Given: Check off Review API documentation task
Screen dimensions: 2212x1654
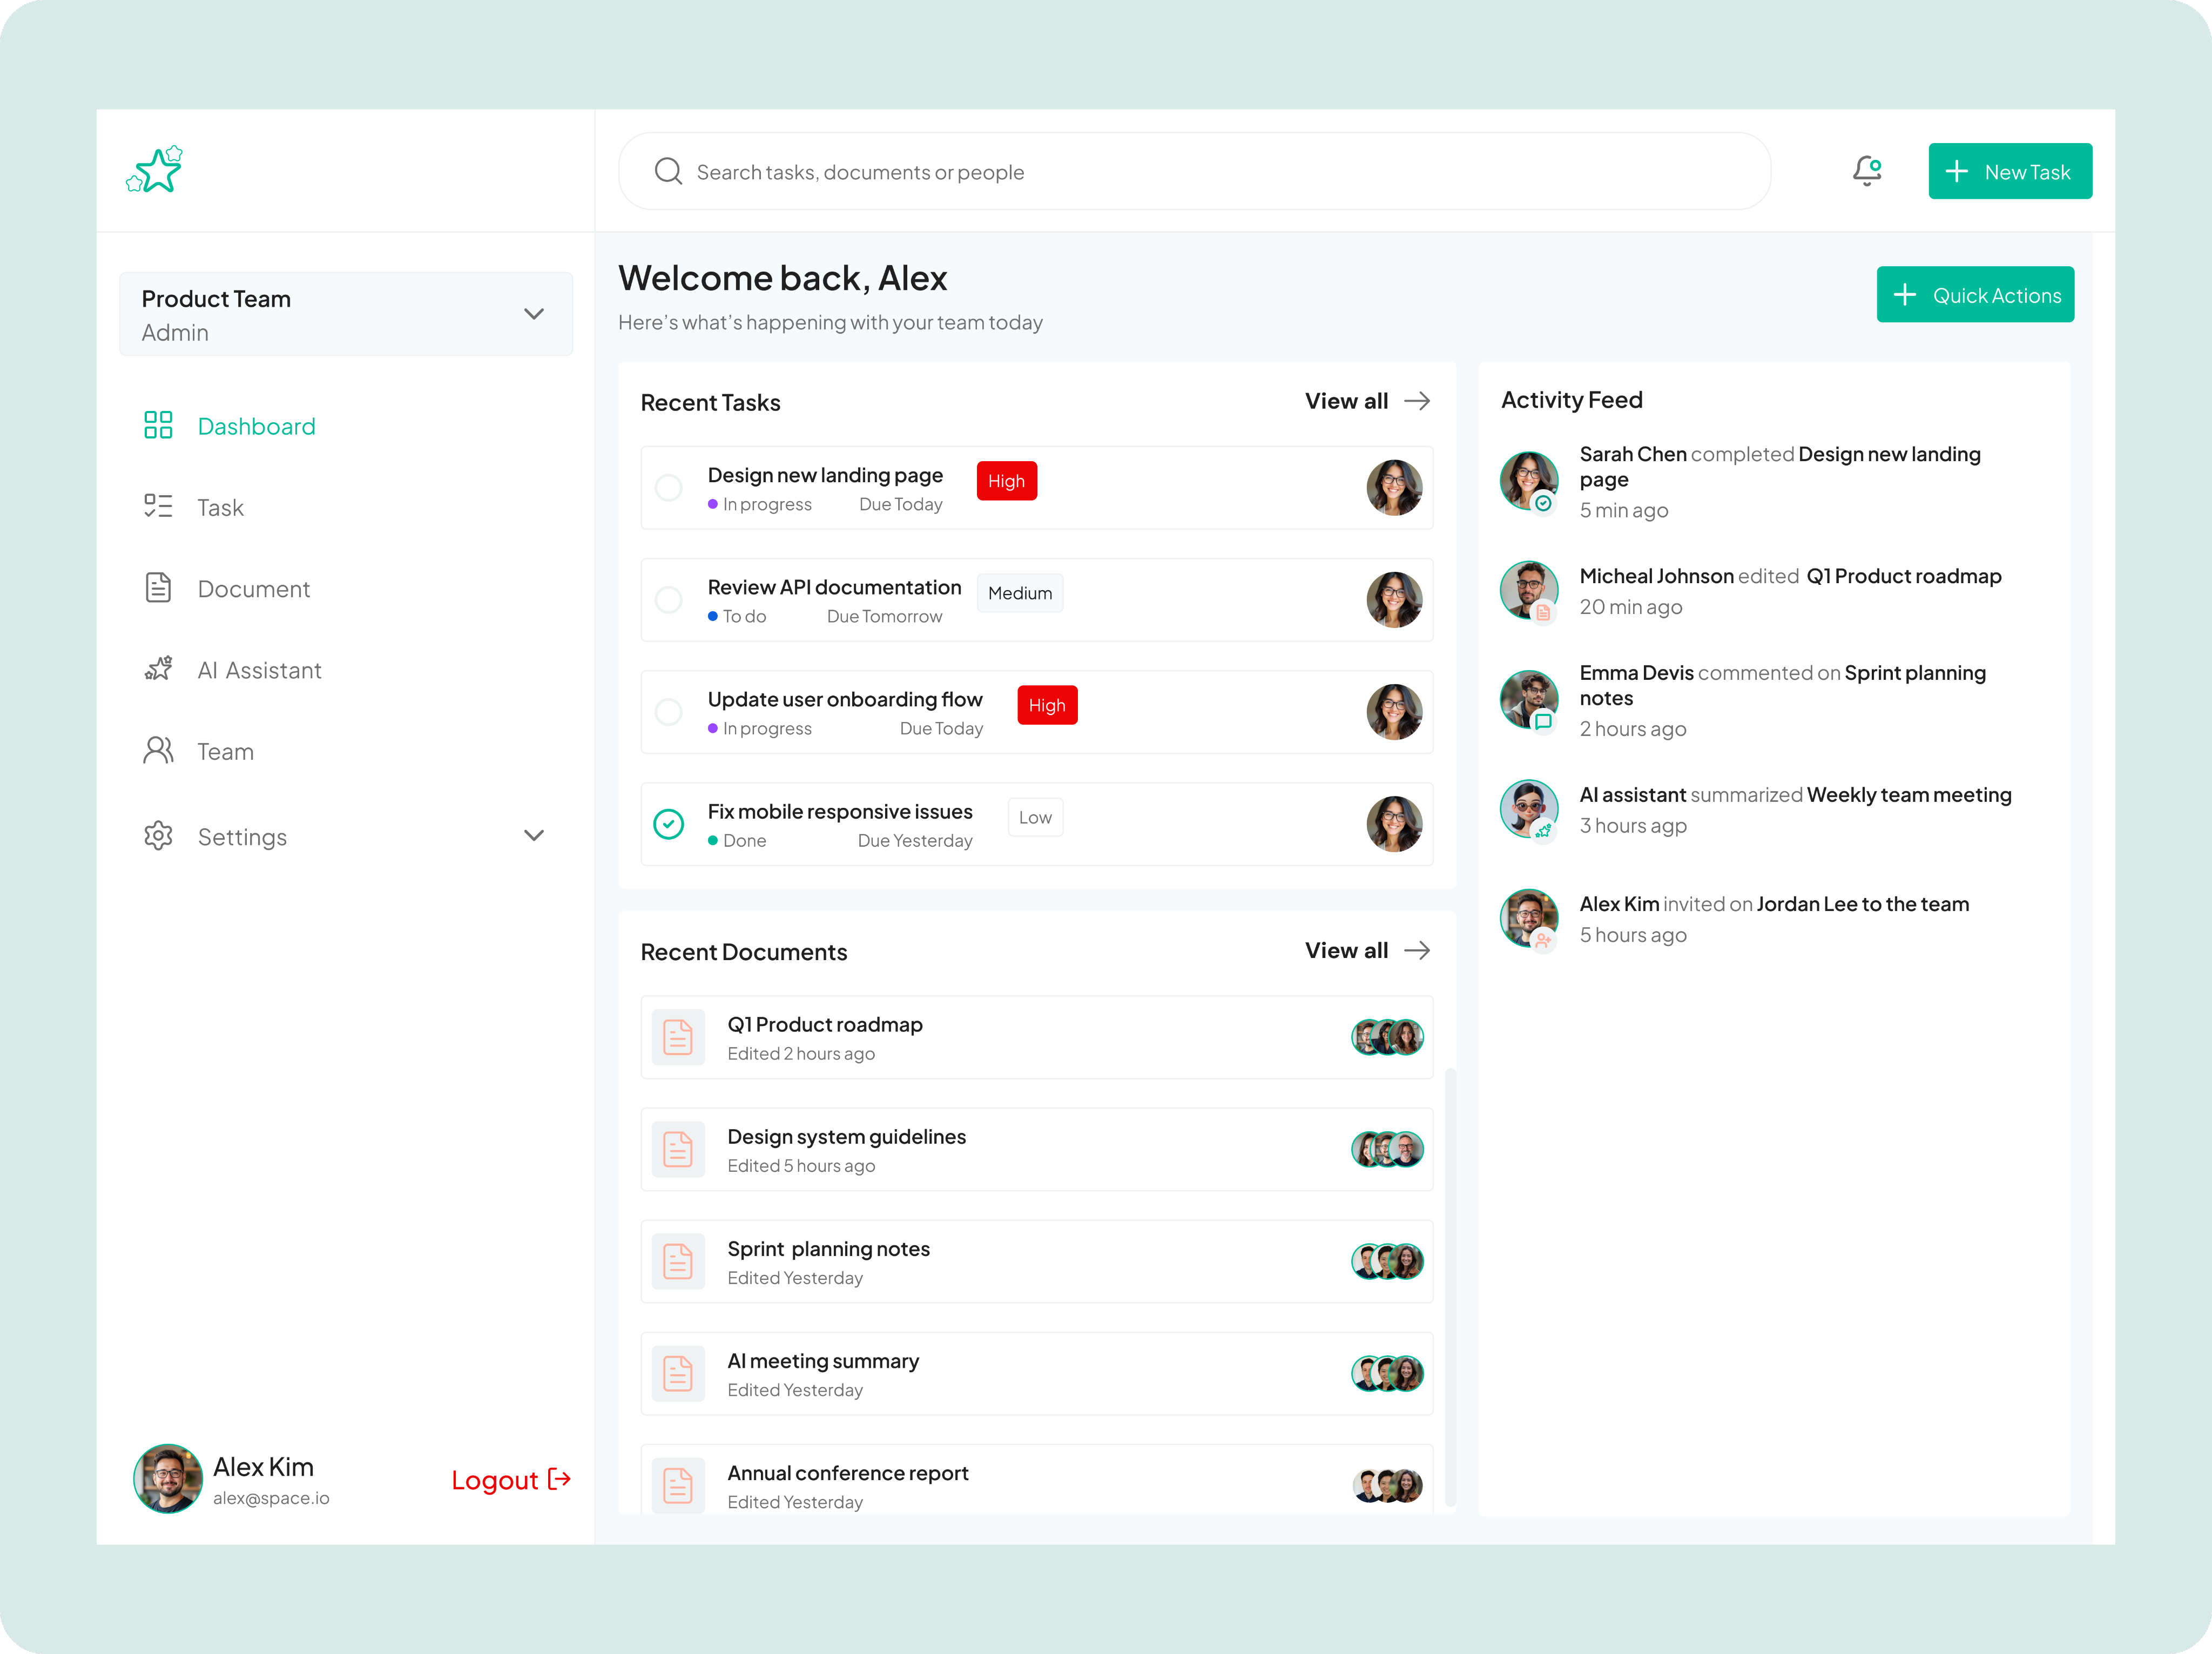Looking at the screenshot, I should pyautogui.click(x=668, y=600).
